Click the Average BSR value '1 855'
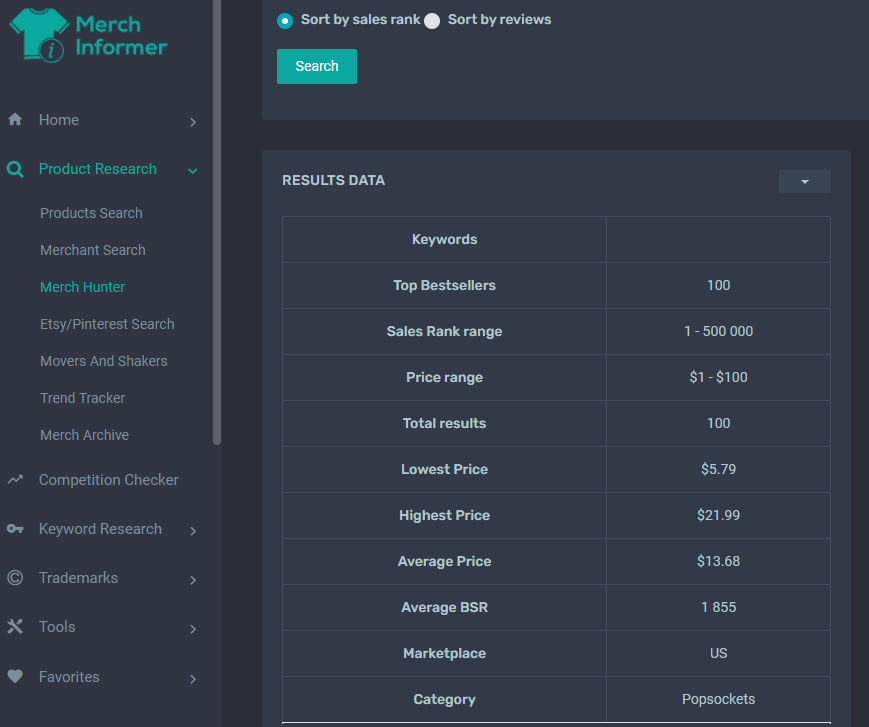Viewport: 869px width, 727px height. click(718, 607)
